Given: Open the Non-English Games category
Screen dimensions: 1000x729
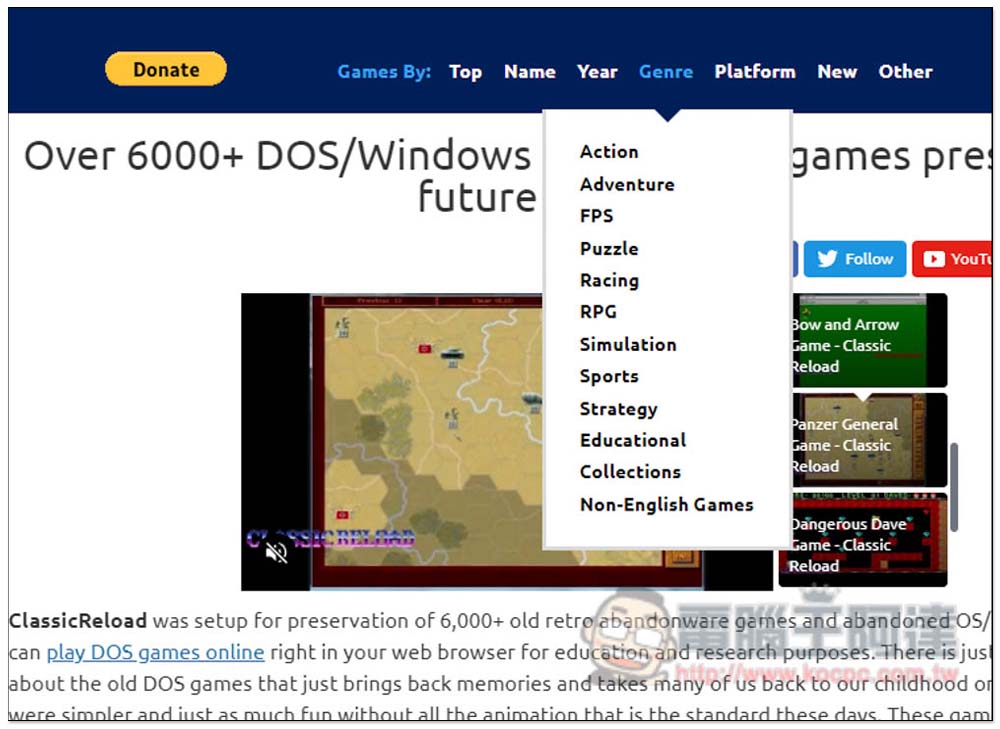Looking at the screenshot, I should coord(666,505).
